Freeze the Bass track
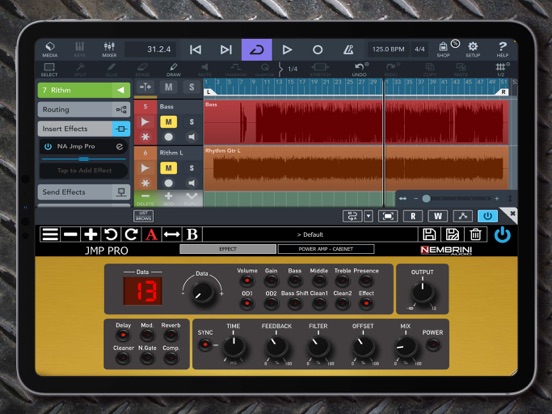 point(145,137)
